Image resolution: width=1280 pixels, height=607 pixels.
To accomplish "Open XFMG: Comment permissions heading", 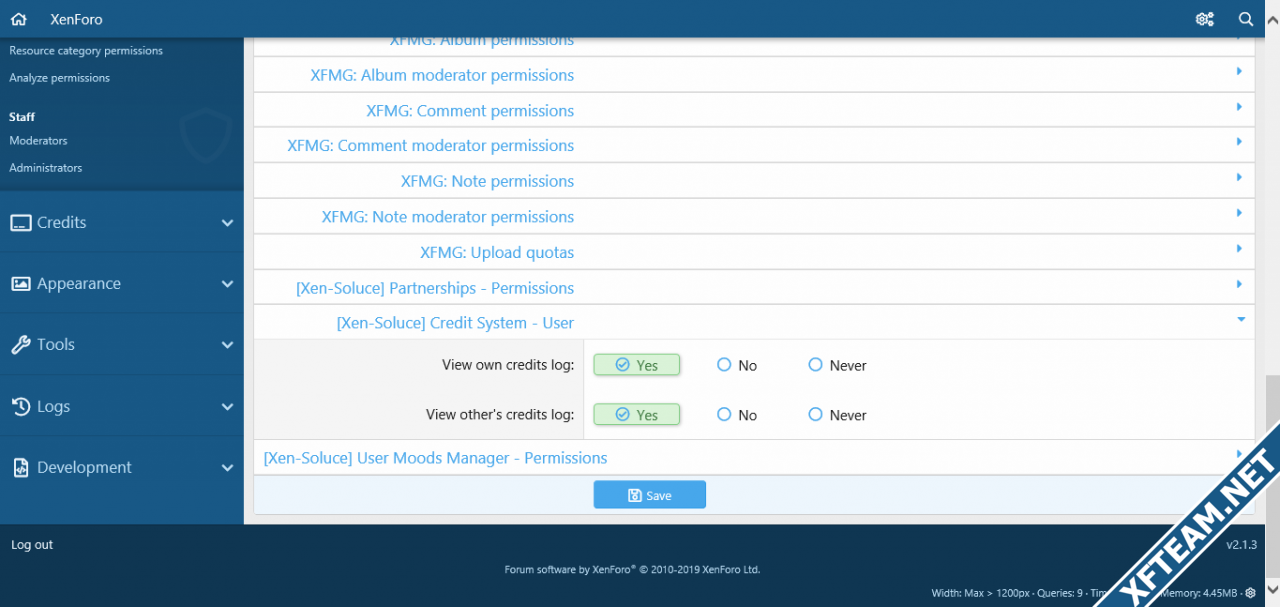I will point(470,111).
